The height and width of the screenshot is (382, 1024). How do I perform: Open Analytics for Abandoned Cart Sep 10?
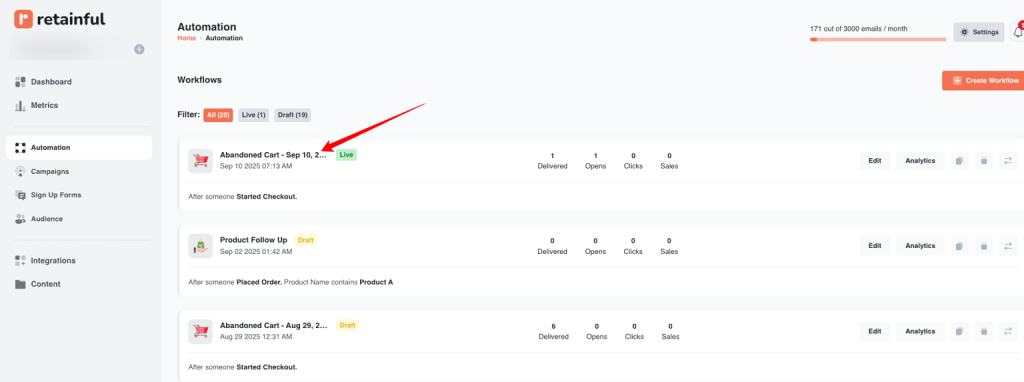click(x=920, y=161)
